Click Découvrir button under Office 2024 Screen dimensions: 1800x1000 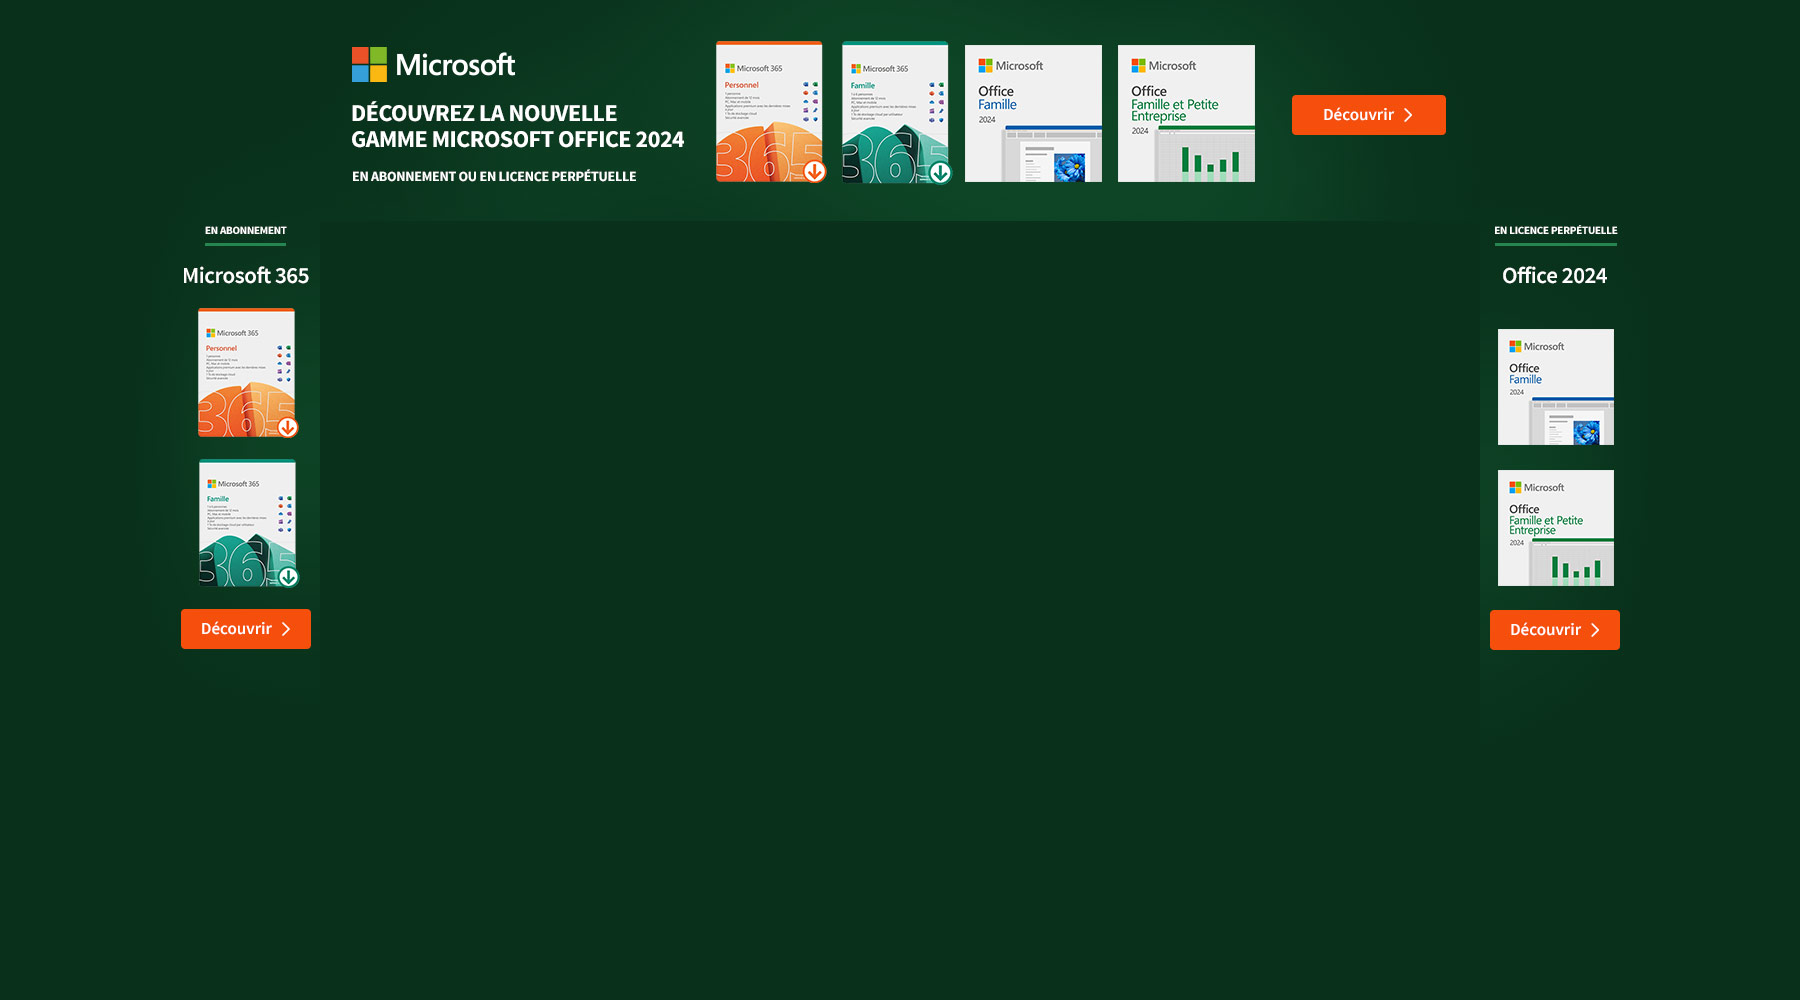point(1555,630)
